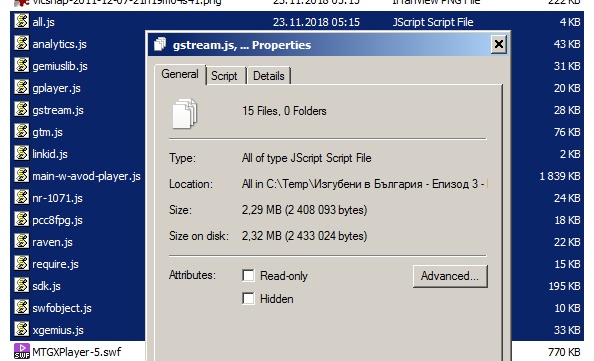Click the analytics.js script icon
This screenshot has height=361, width=594.
click(x=22, y=43)
